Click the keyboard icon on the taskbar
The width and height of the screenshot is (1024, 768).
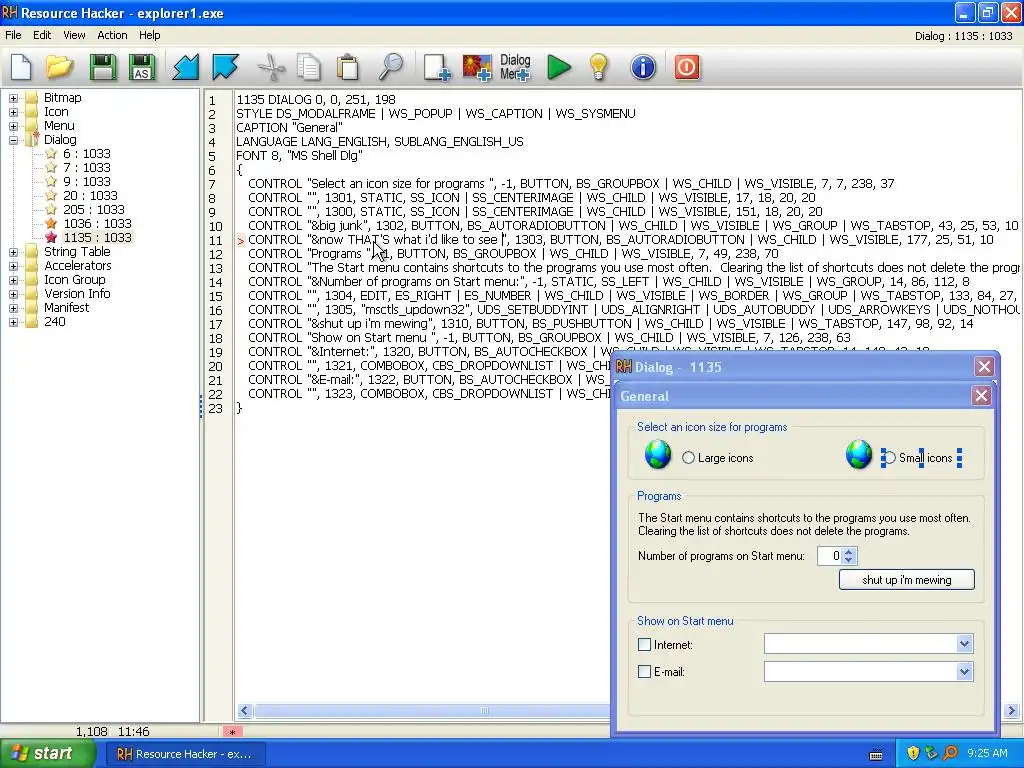876,755
